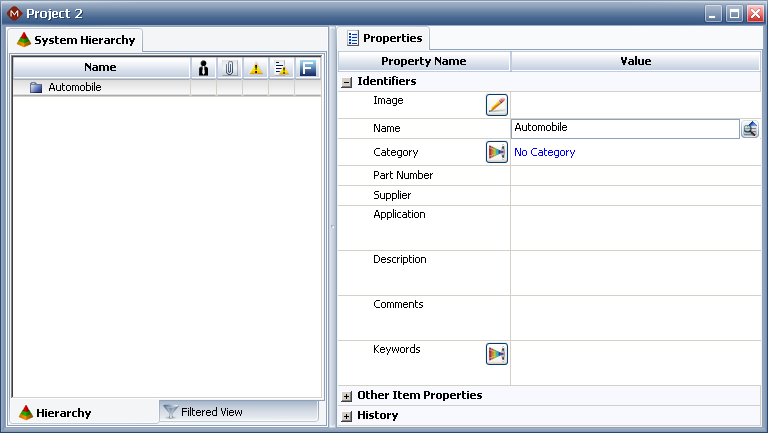Click the person icon column header

click(204, 68)
